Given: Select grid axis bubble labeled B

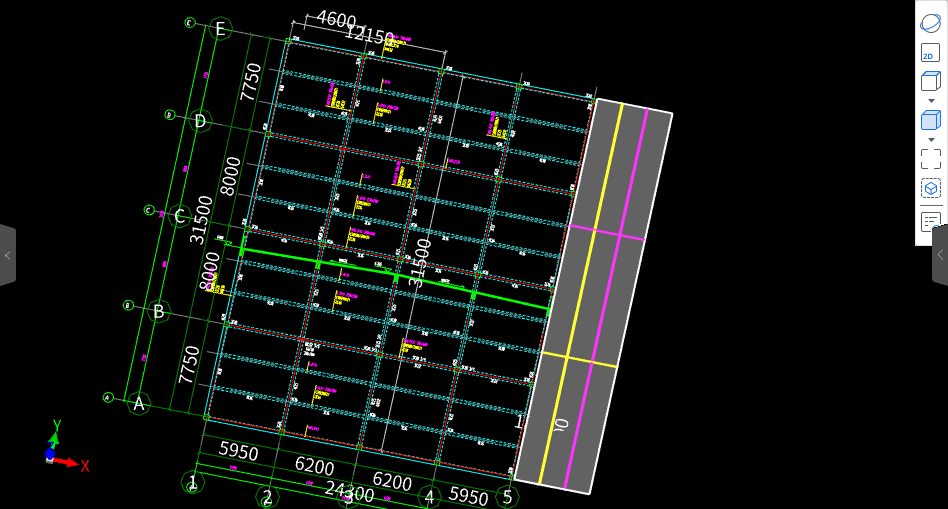Looking at the screenshot, I should (159, 311).
